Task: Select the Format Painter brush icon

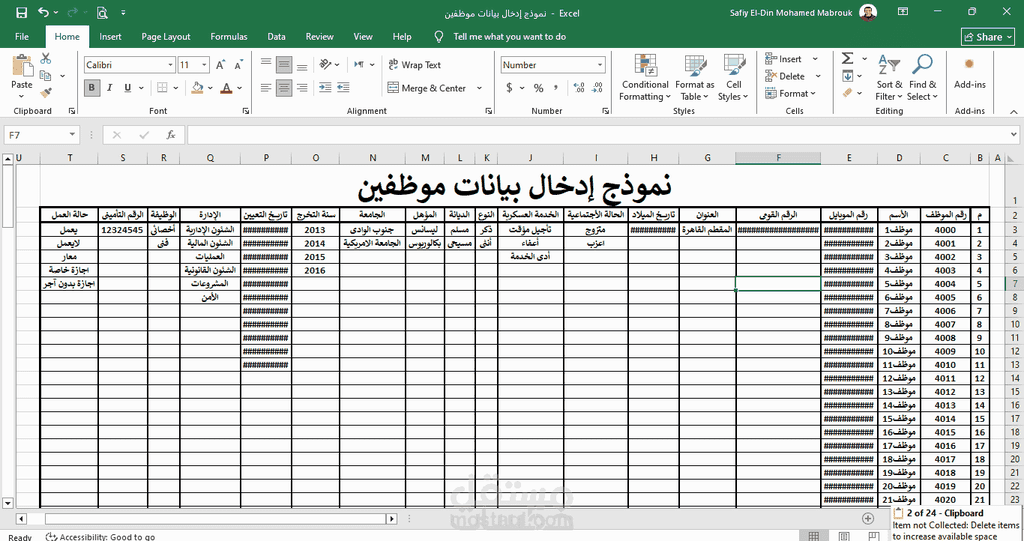Action: (x=46, y=91)
